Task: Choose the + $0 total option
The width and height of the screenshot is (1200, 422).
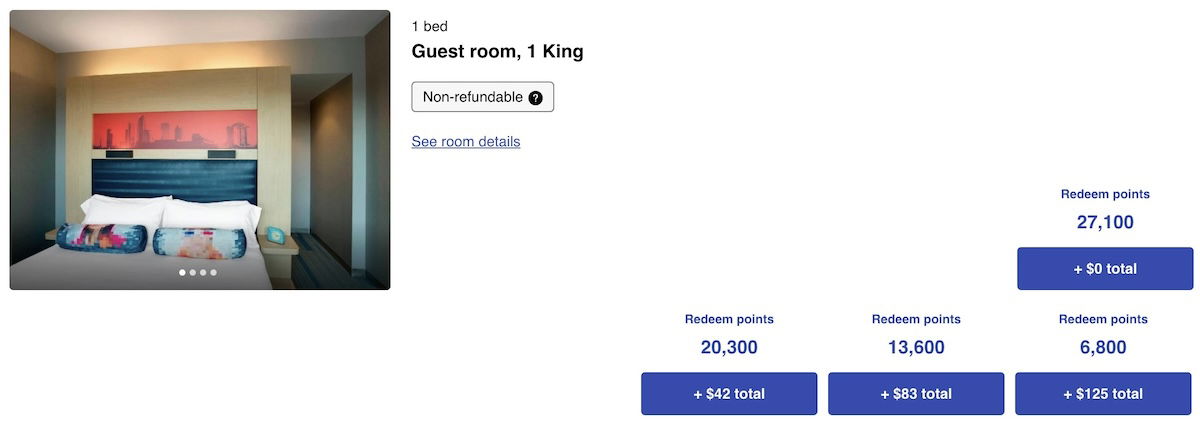Action: (x=1105, y=269)
